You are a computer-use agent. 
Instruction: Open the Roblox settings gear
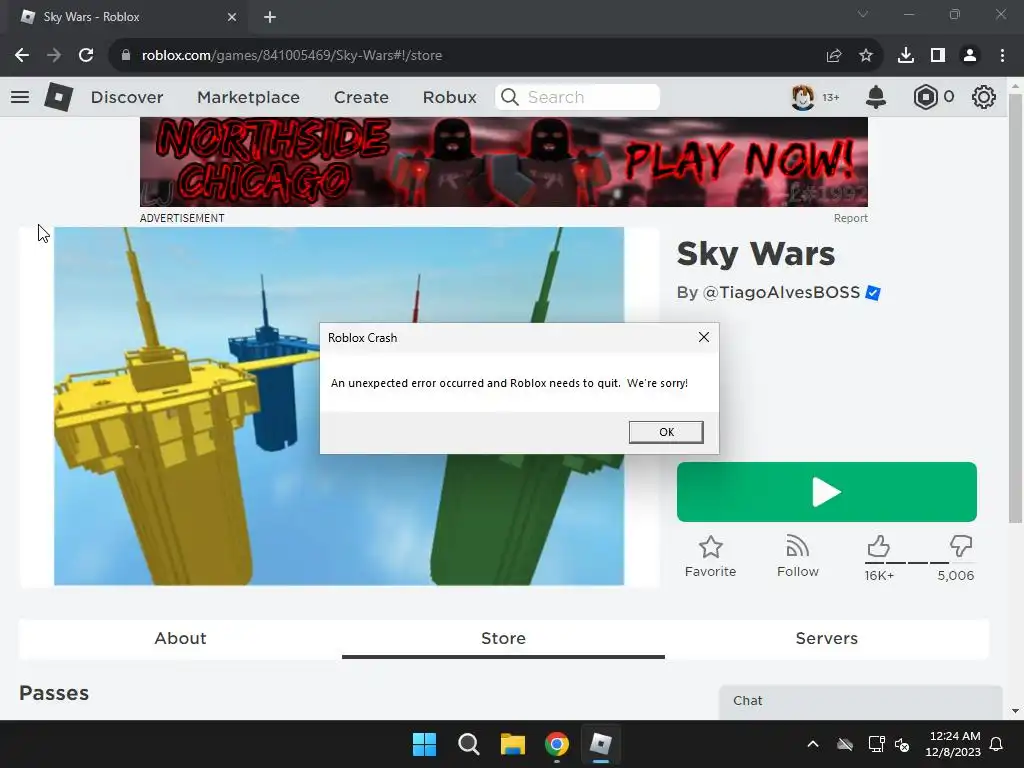pyautogui.click(x=984, y=97)
